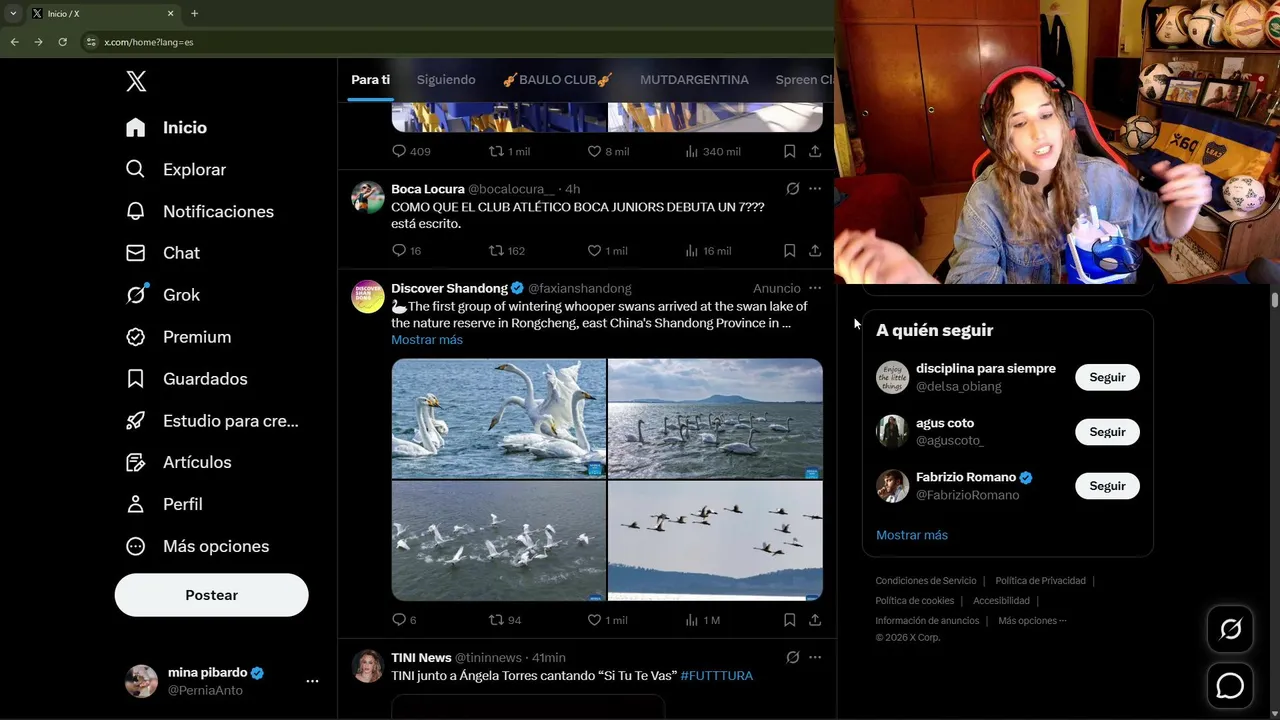This screenshot has height=720, width=1280.
Task: Go back in browser history
Action: 14,42
